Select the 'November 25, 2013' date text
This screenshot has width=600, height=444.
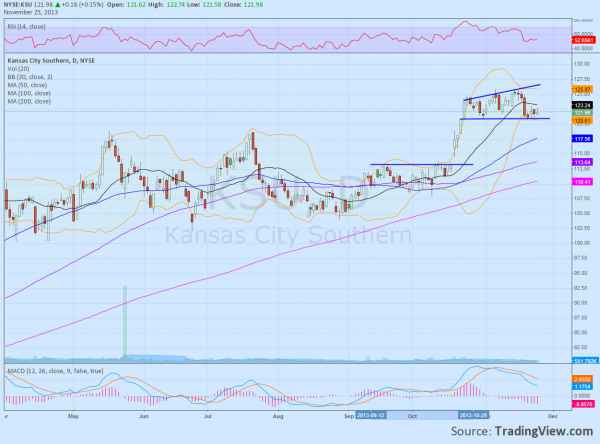point(31,12)
